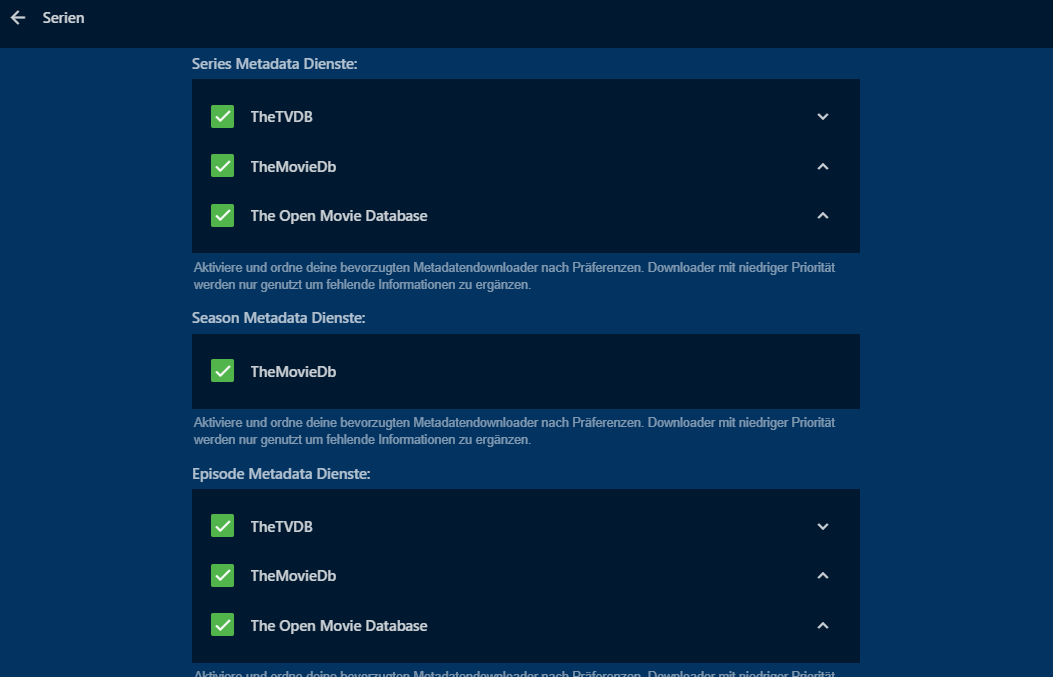Move The Open Movie Database up for Episodes
This screenshot has width=1053, height=677.
(823, 625)
